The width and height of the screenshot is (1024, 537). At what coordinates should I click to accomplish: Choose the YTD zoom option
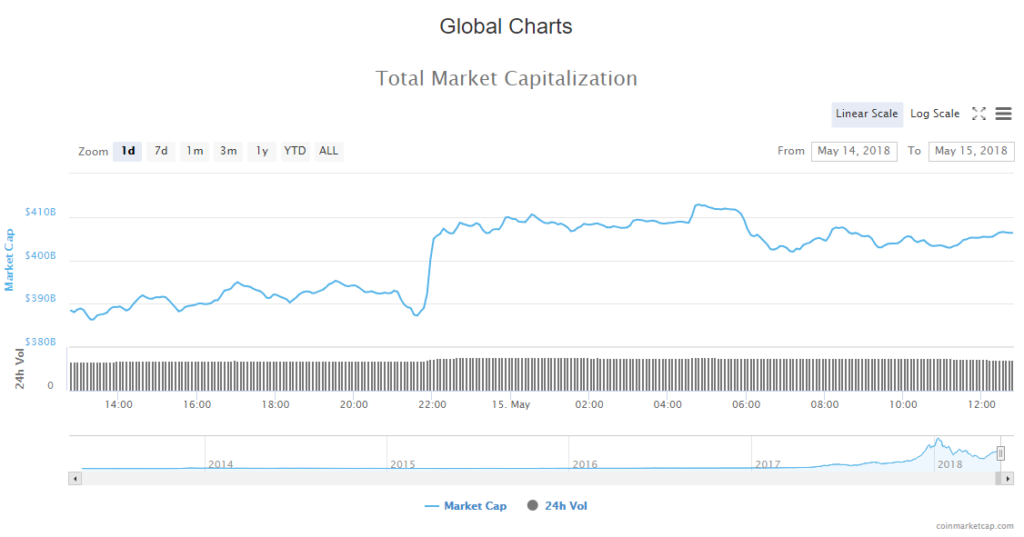pyautogui.click(x=295, y=151)
